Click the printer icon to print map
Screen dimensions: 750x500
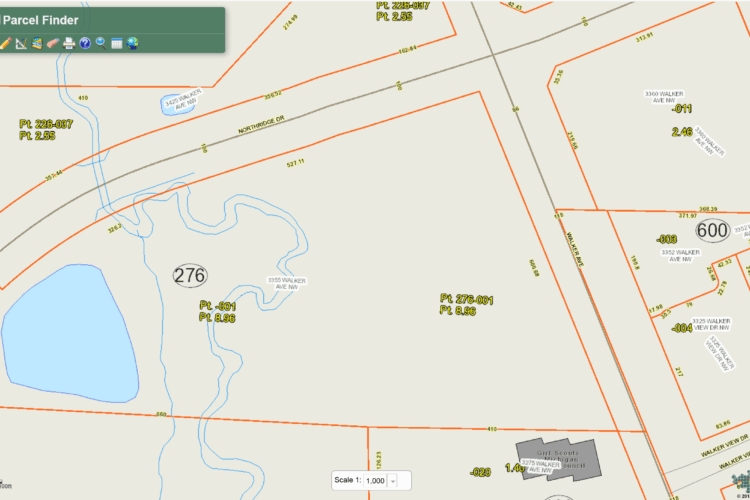tap(69, 43)
